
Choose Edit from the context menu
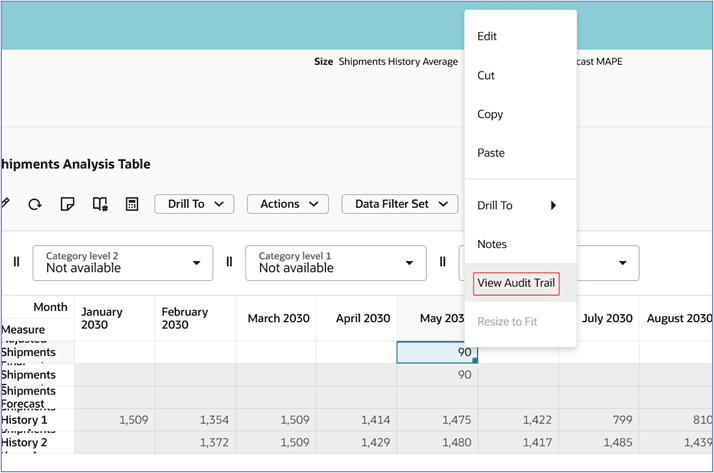520,36
